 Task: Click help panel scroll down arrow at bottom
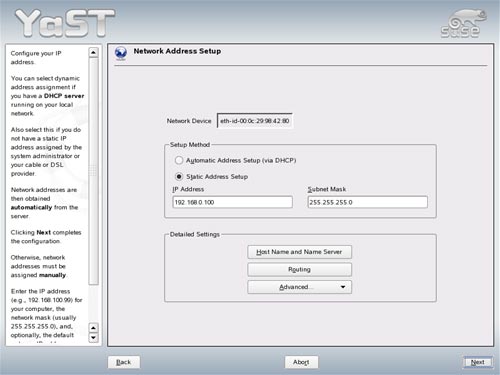[x=94, y=338]
